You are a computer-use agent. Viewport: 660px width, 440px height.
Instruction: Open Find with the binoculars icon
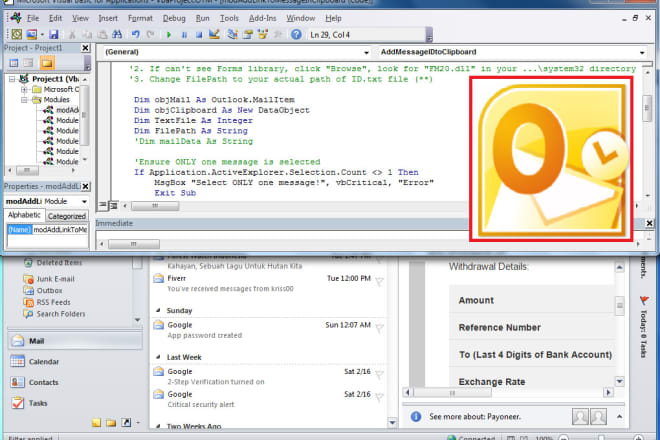[117, 35]
